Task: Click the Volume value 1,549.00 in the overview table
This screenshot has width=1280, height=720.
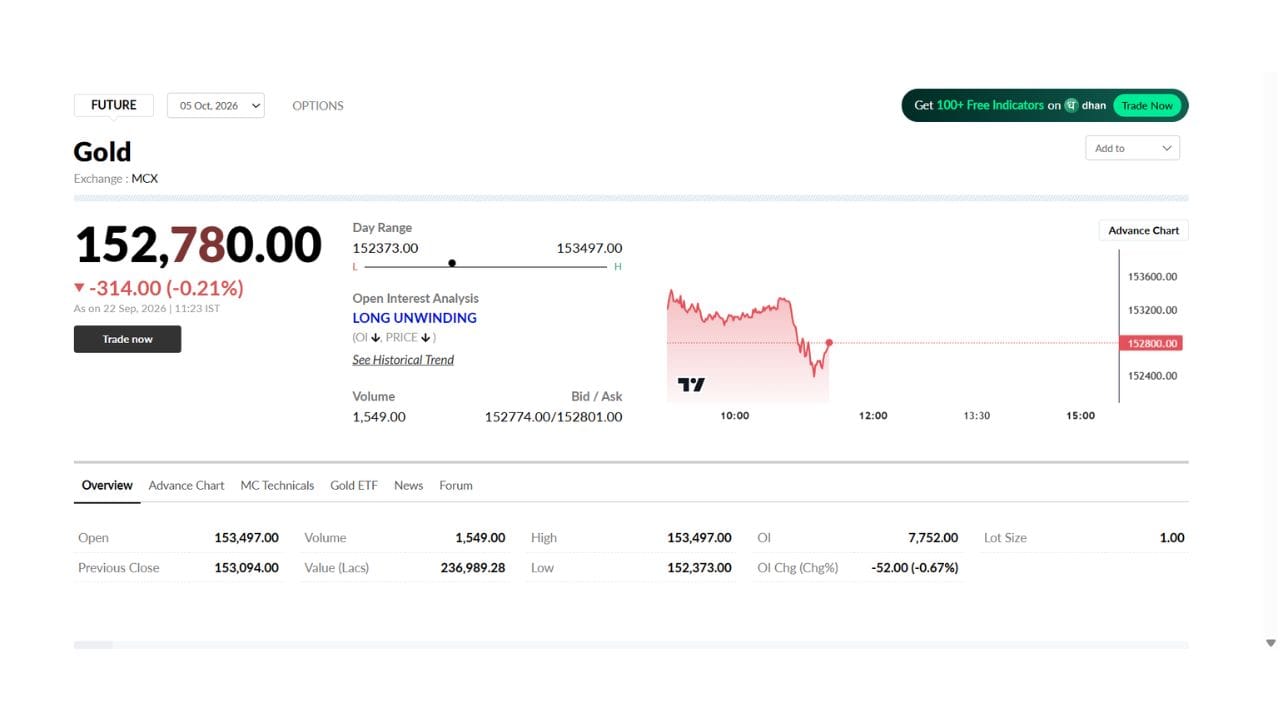Action: point(480,538)
